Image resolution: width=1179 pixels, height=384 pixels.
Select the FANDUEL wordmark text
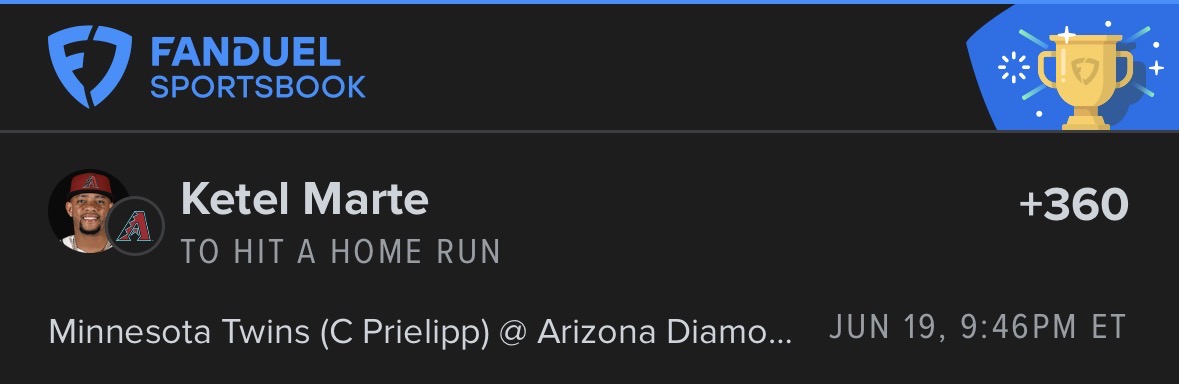[x=245, y=52]
